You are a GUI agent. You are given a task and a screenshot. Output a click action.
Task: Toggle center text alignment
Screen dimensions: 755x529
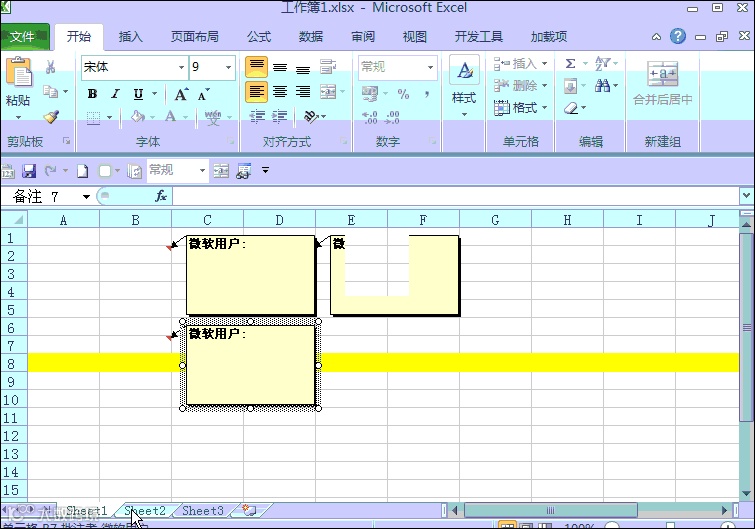click(x=280, y=91)
